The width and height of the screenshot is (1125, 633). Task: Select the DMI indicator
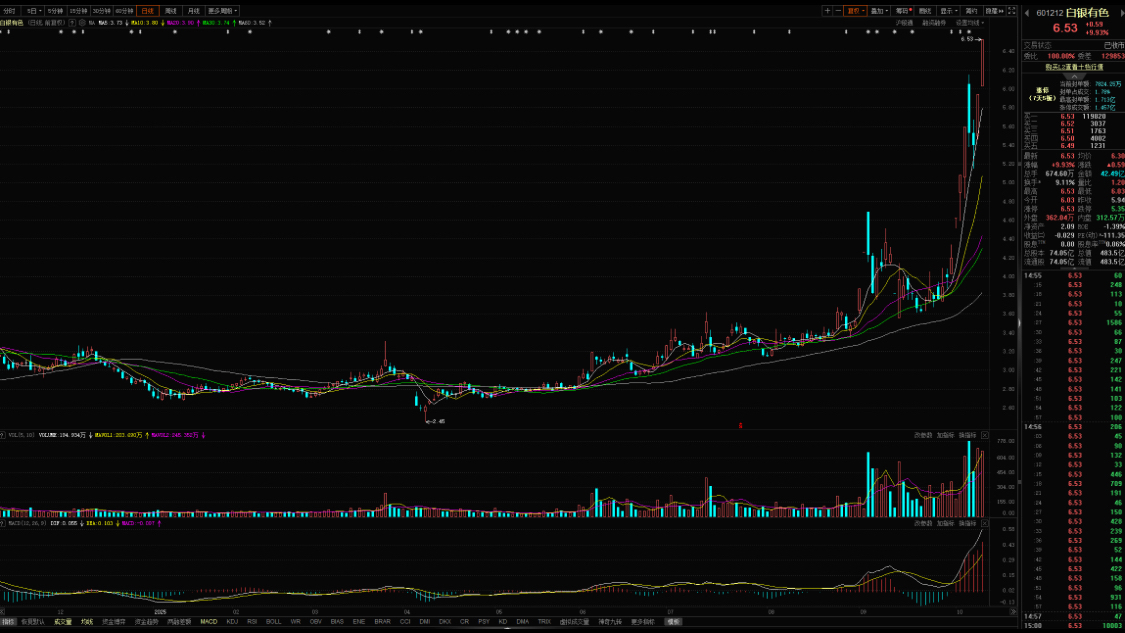(425, 622)
